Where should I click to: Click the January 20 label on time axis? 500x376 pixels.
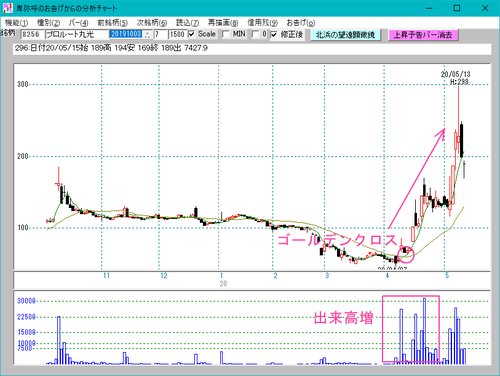tap(223, 280)
